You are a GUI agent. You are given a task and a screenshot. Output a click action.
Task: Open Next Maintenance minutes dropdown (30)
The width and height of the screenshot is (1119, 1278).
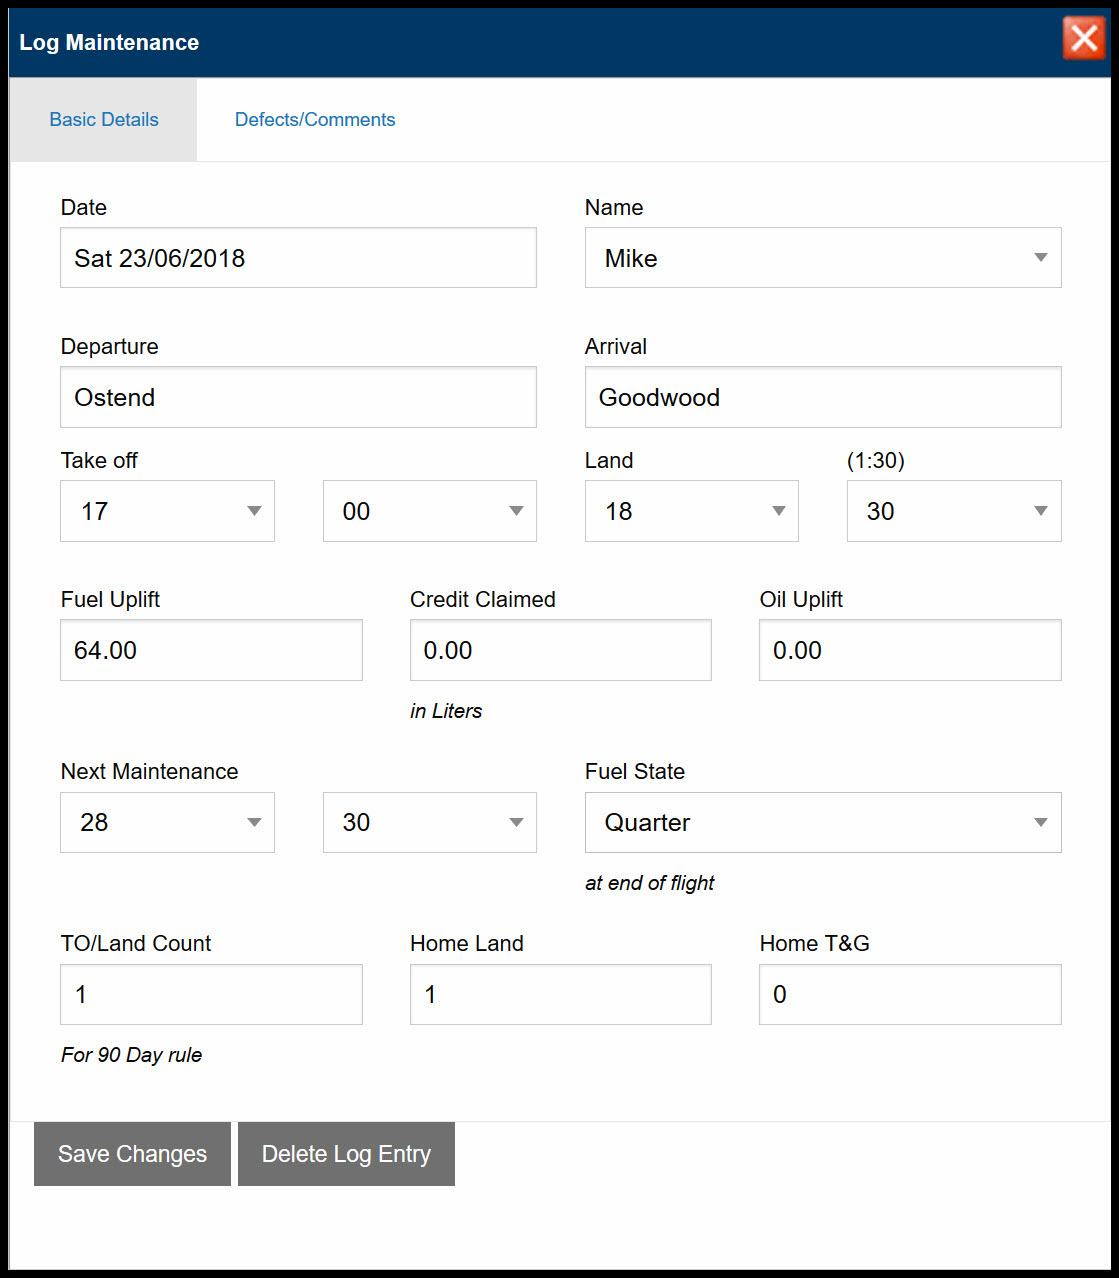[430, 822]
